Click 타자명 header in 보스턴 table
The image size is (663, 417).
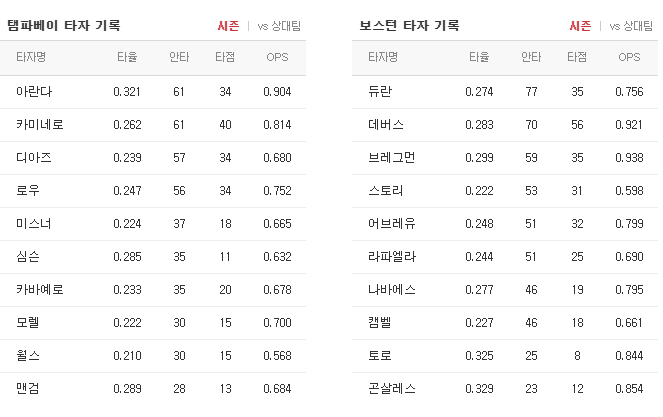(383, 57)
